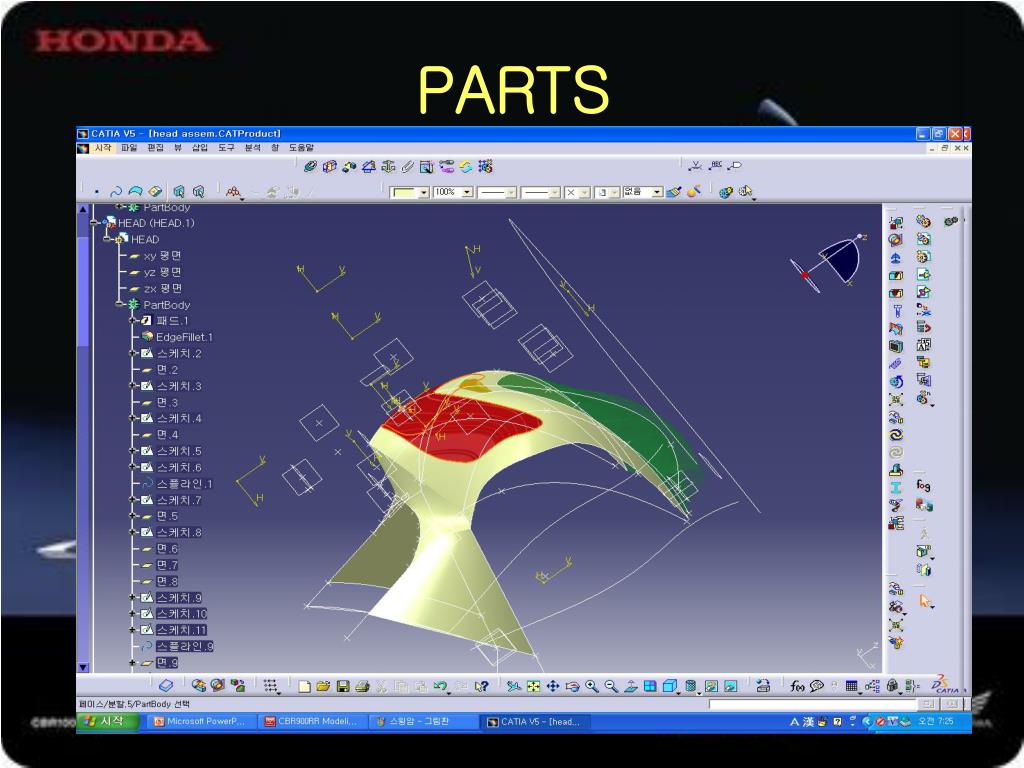Open the 분석 menu

click(x=253, y=148)
